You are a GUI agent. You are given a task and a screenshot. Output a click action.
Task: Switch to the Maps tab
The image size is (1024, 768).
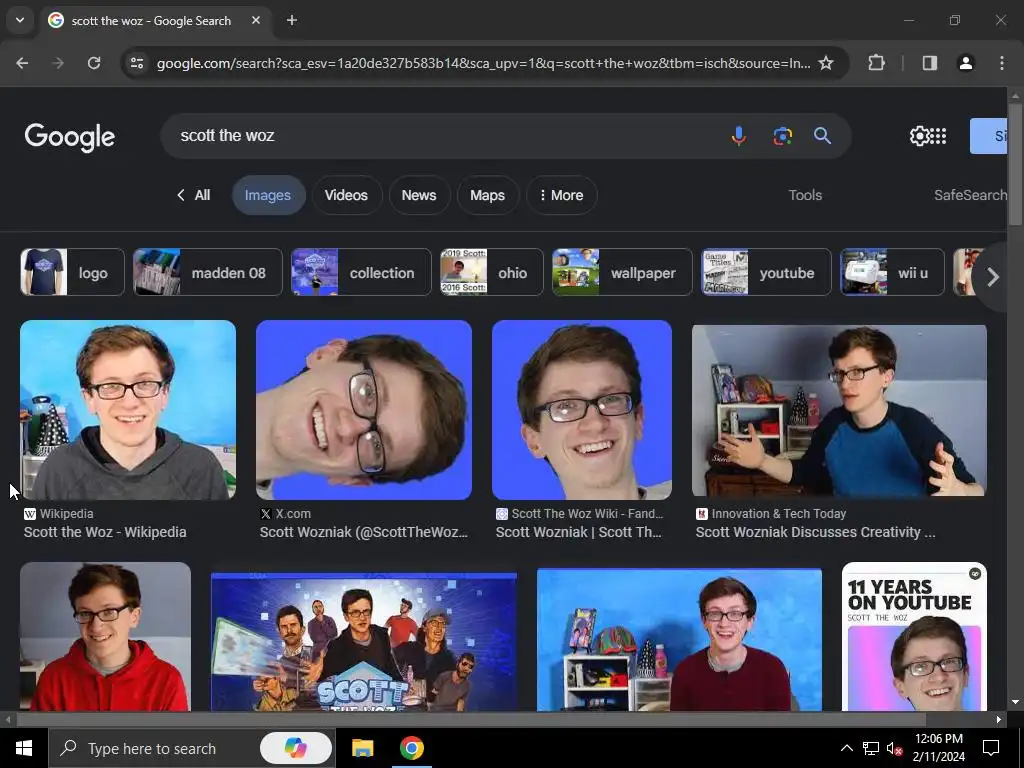pos(487,195)
